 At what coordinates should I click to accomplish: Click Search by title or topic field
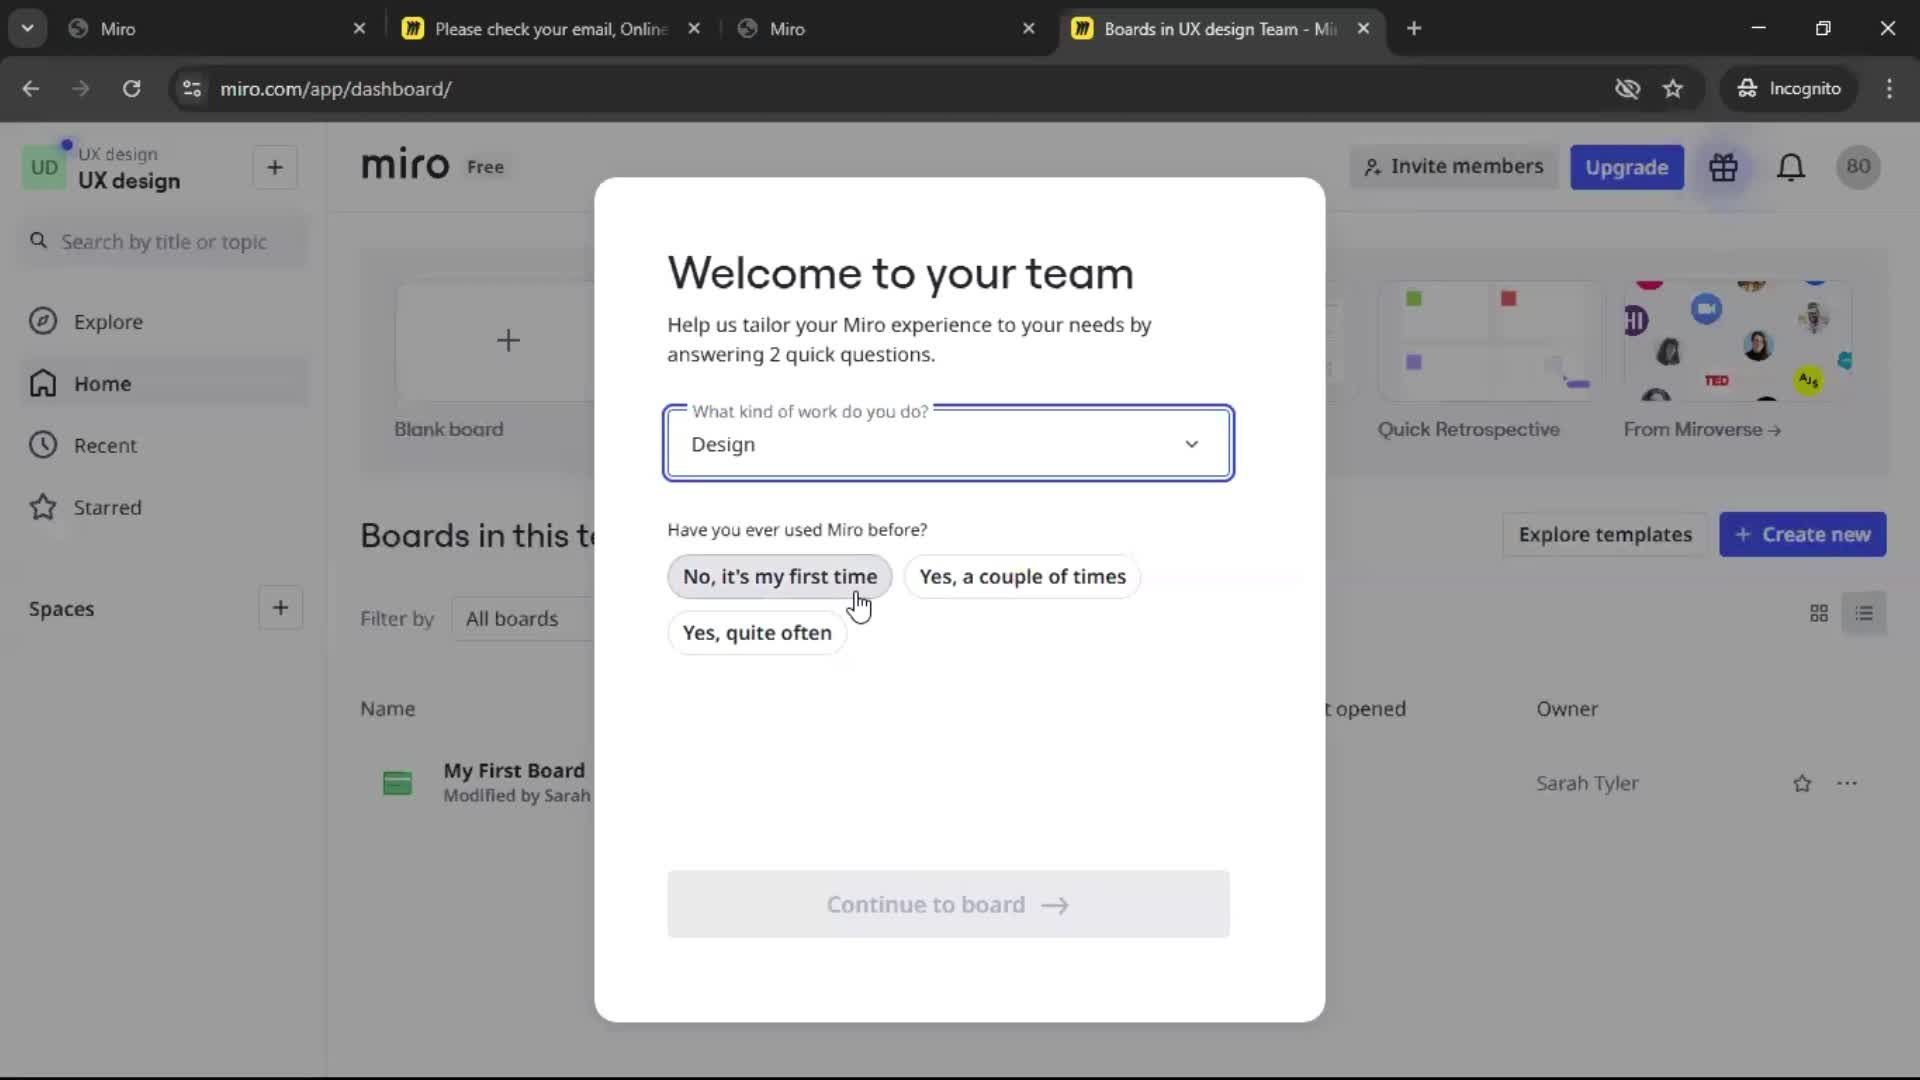click(x=165, y=242)
